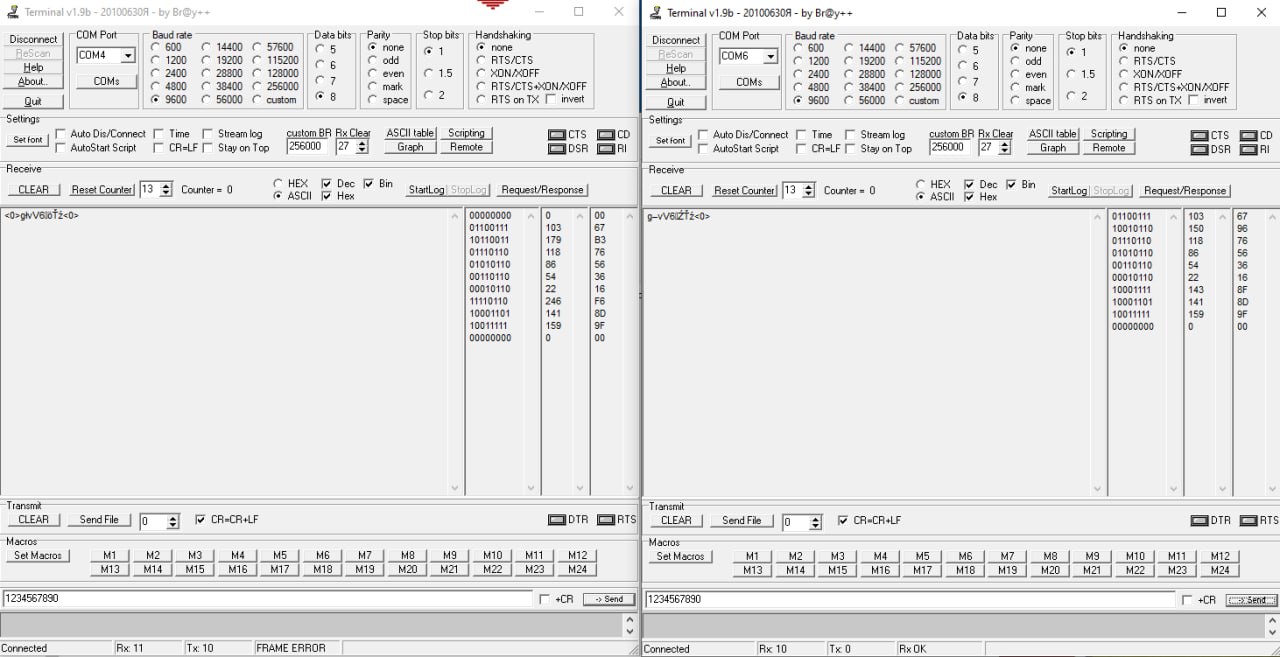This screenshot has height=657, width=1280.
Task: Focus the custom BR field in right window
Action: coord(951,147)
